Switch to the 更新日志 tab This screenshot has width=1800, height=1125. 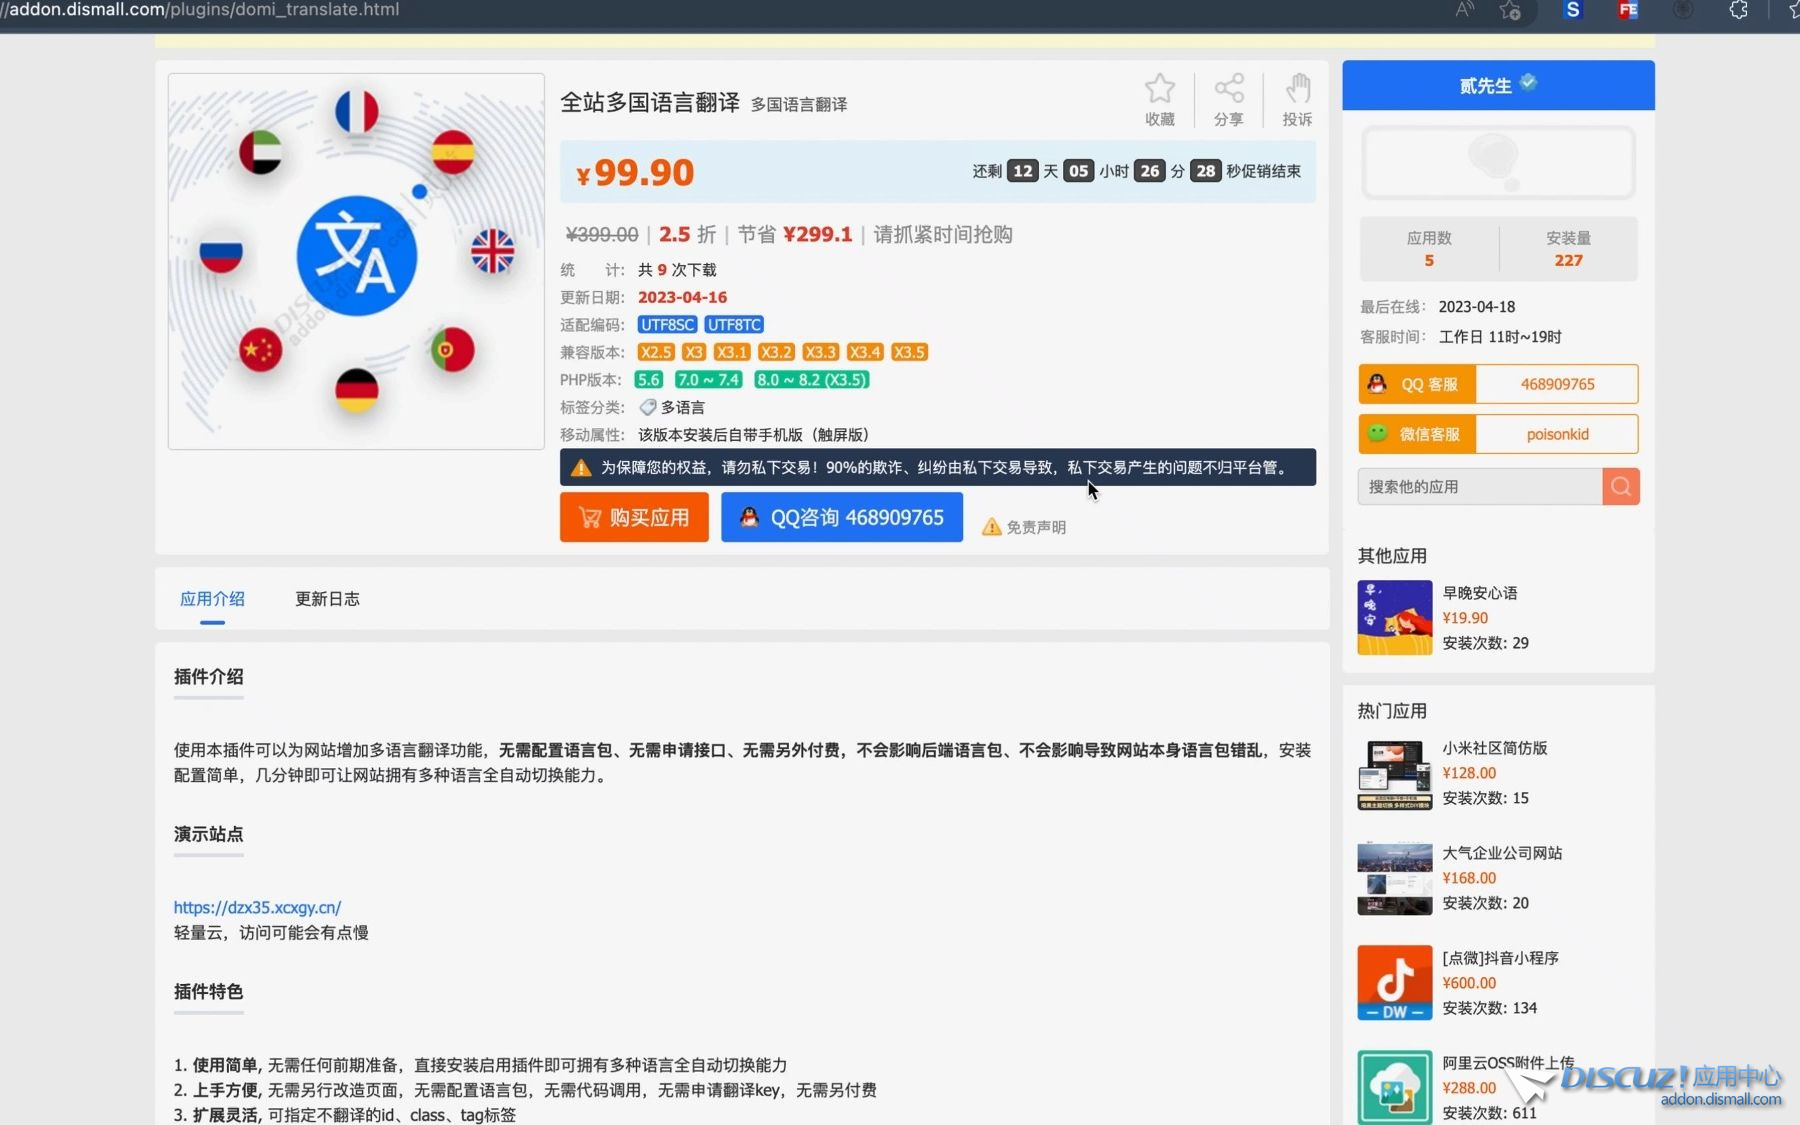[x=327, y=599]
